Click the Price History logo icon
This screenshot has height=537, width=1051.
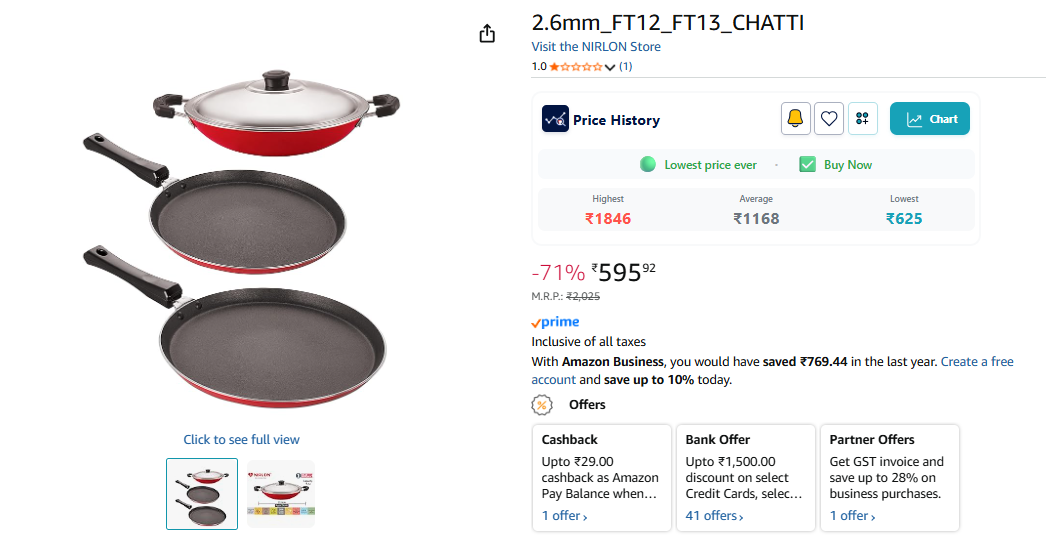[x=555, y=119]
